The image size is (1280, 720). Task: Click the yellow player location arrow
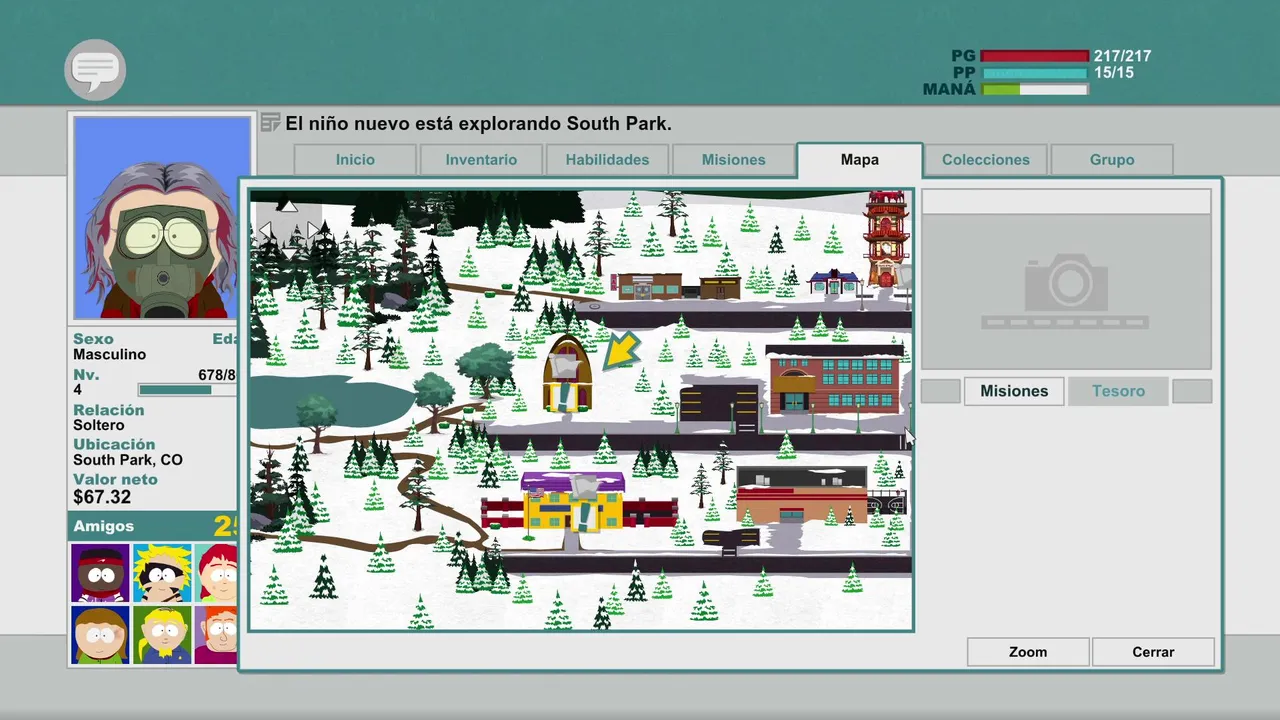621,350
